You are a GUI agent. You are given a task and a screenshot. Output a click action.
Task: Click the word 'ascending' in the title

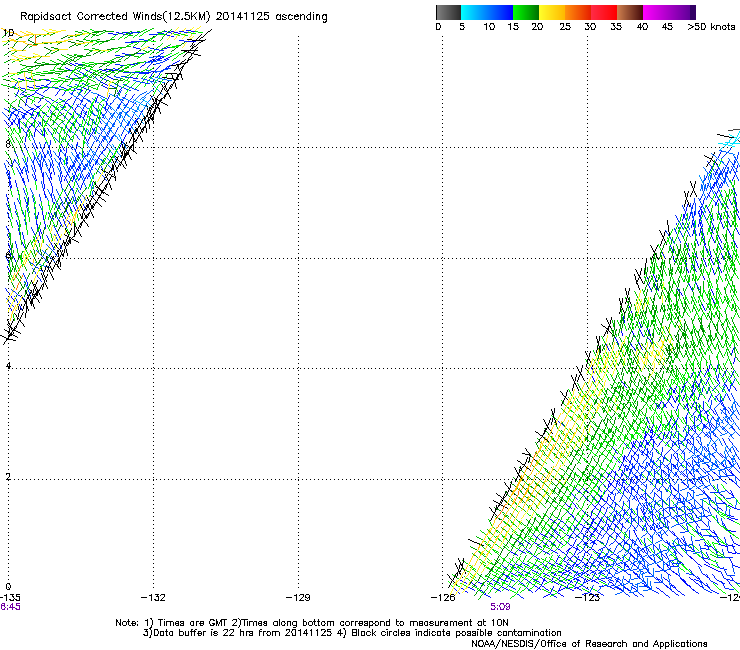click(301, 17)
